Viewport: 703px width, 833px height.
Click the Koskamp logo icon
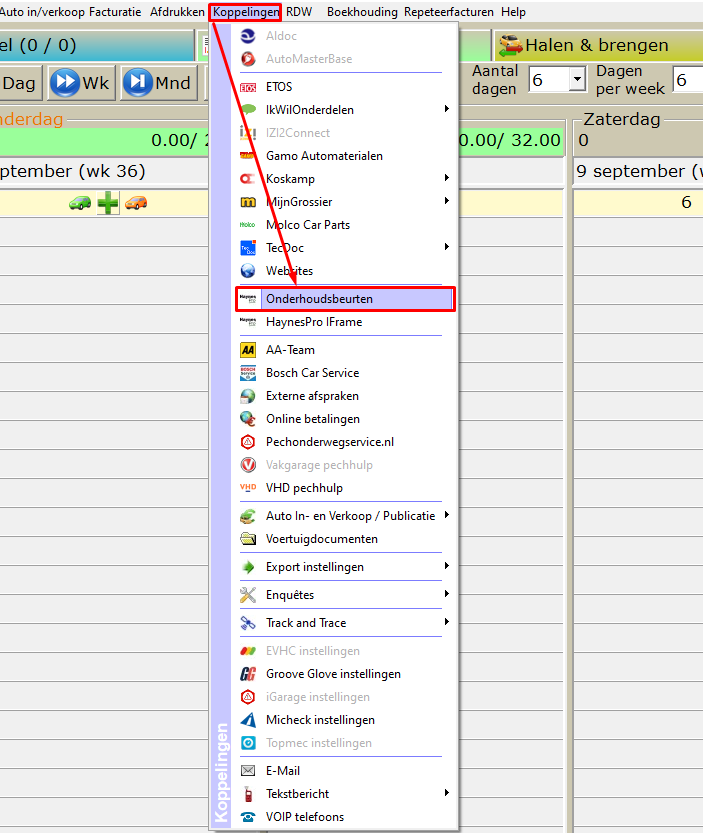tap(248, 178)
